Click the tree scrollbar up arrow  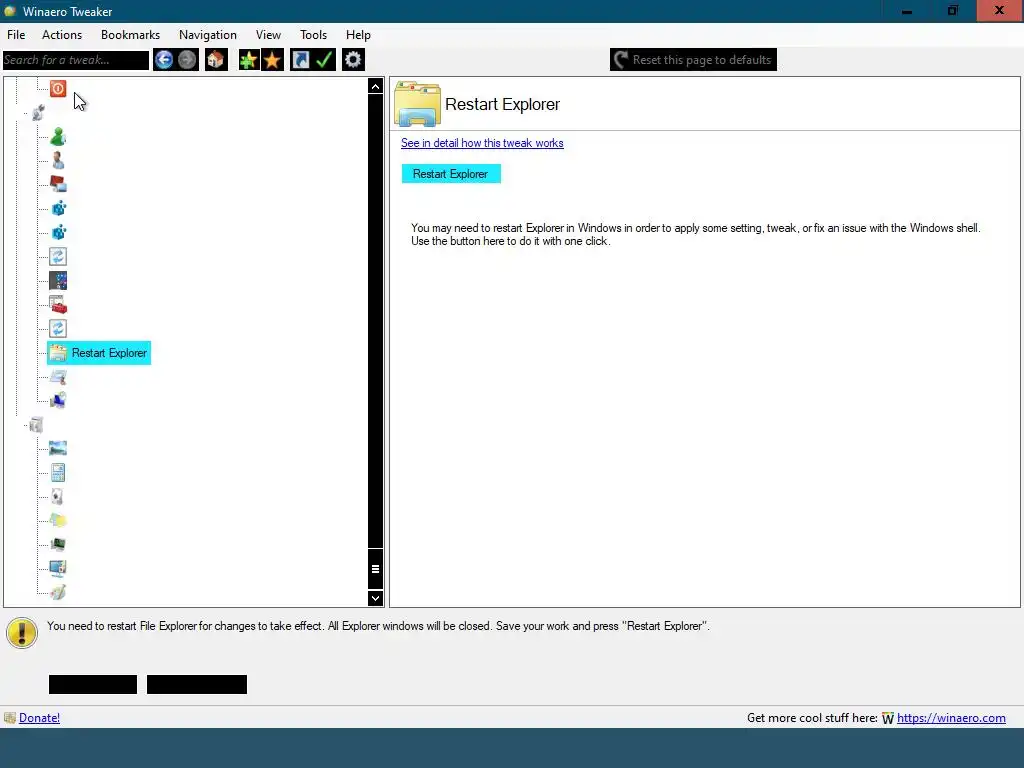376,86
